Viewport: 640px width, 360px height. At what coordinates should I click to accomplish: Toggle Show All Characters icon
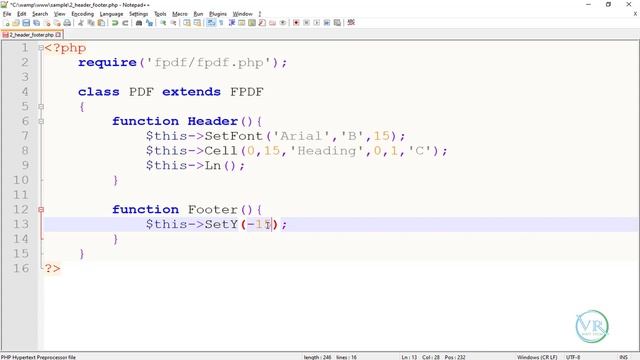[221, 23]
